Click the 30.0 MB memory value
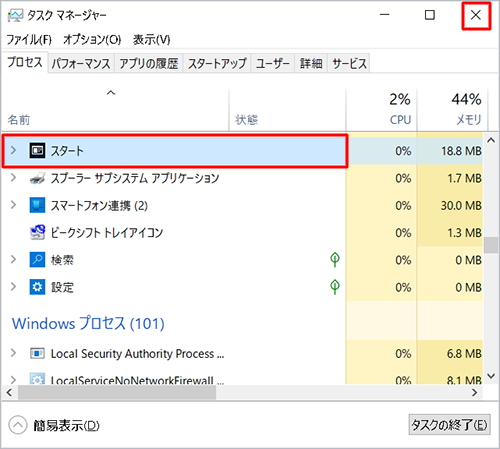This screenshot has width=500, height=449. click(x=461, y=205)
